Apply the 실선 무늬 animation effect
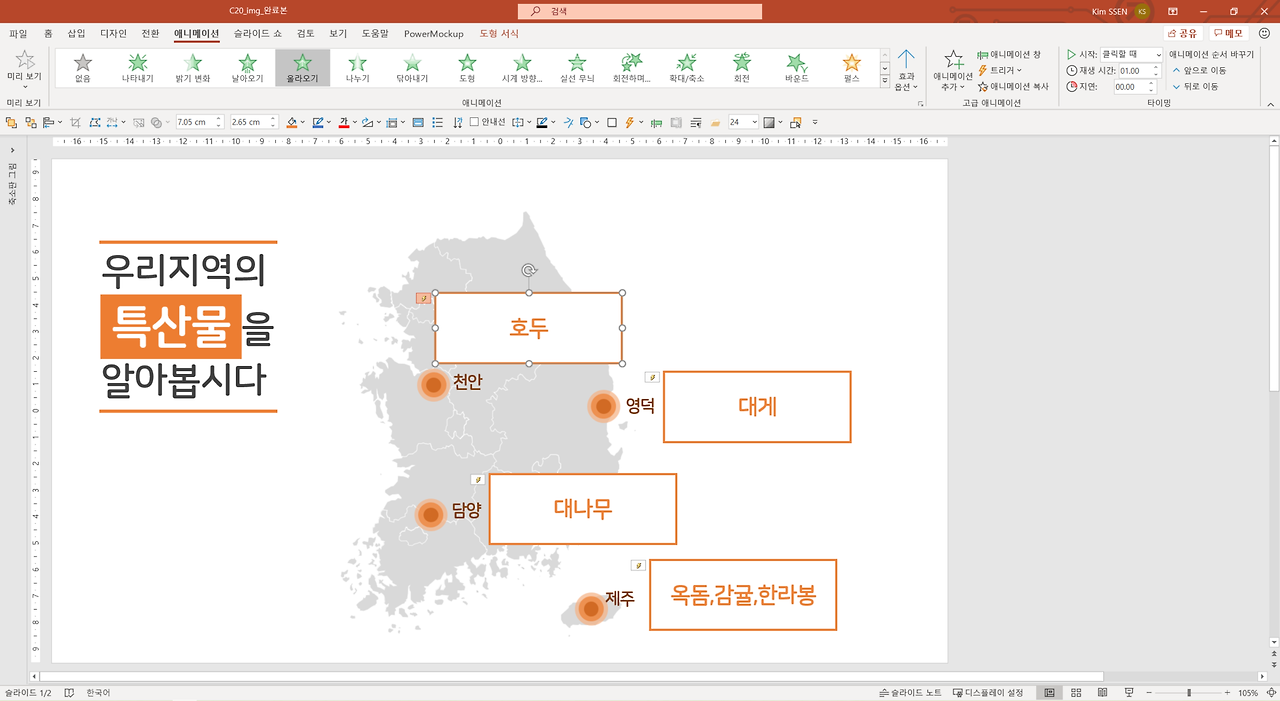This screenshot has width=1280, height=701. pos(577,68)
